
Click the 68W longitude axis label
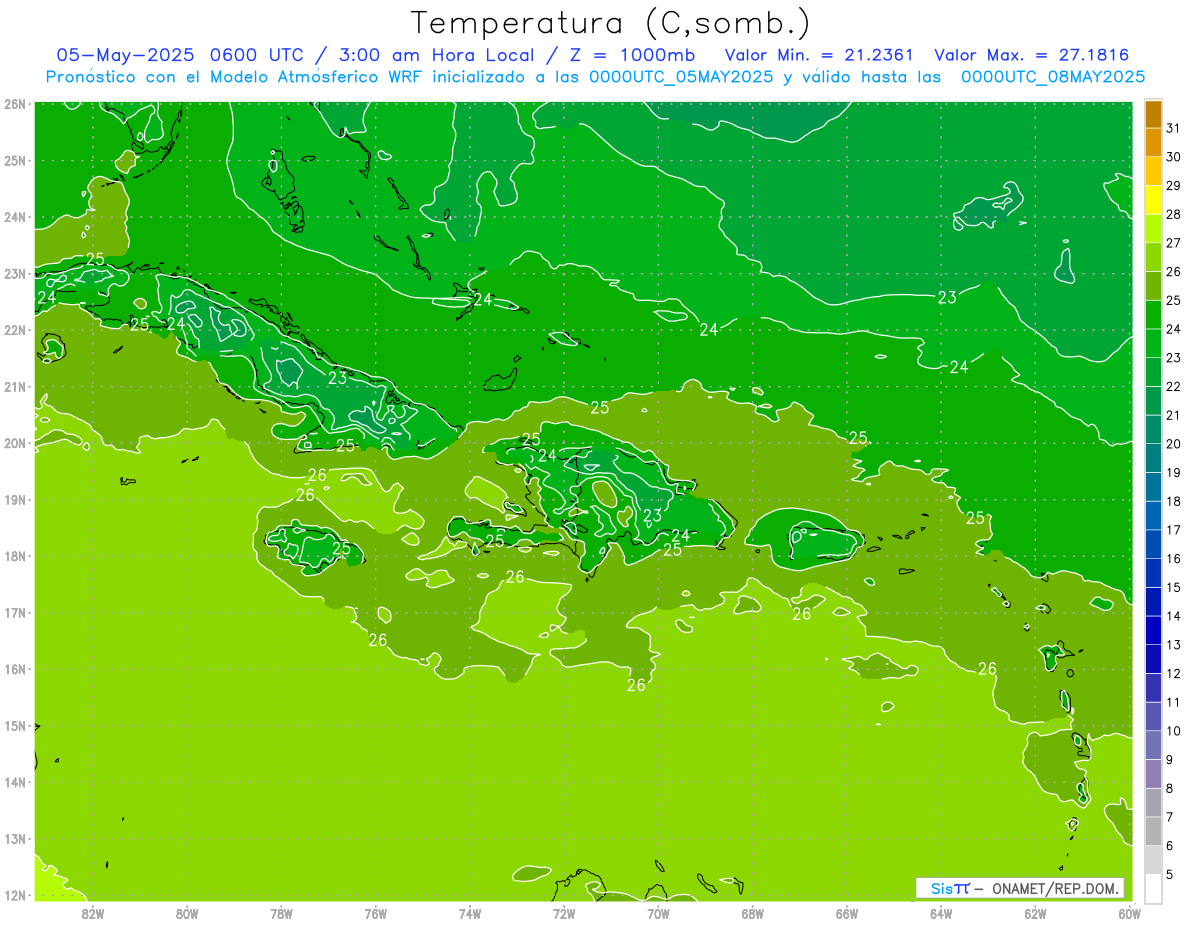(x=752, y=913)
